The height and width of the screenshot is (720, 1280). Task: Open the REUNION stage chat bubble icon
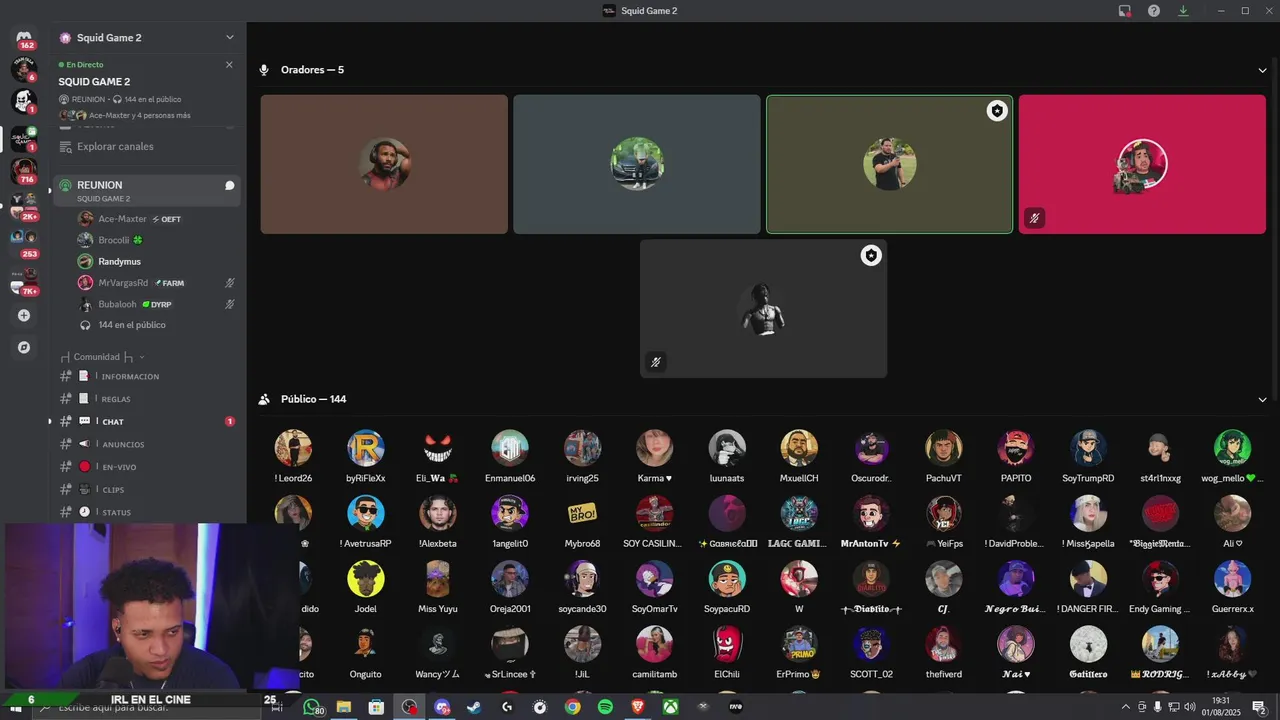tap(229, 185)
